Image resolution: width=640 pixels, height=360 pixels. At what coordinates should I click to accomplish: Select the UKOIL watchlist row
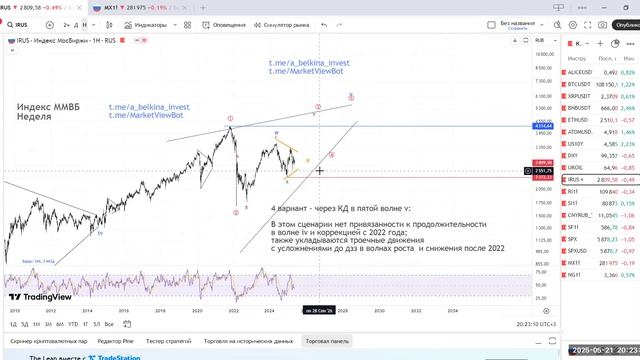pos(600,168)
